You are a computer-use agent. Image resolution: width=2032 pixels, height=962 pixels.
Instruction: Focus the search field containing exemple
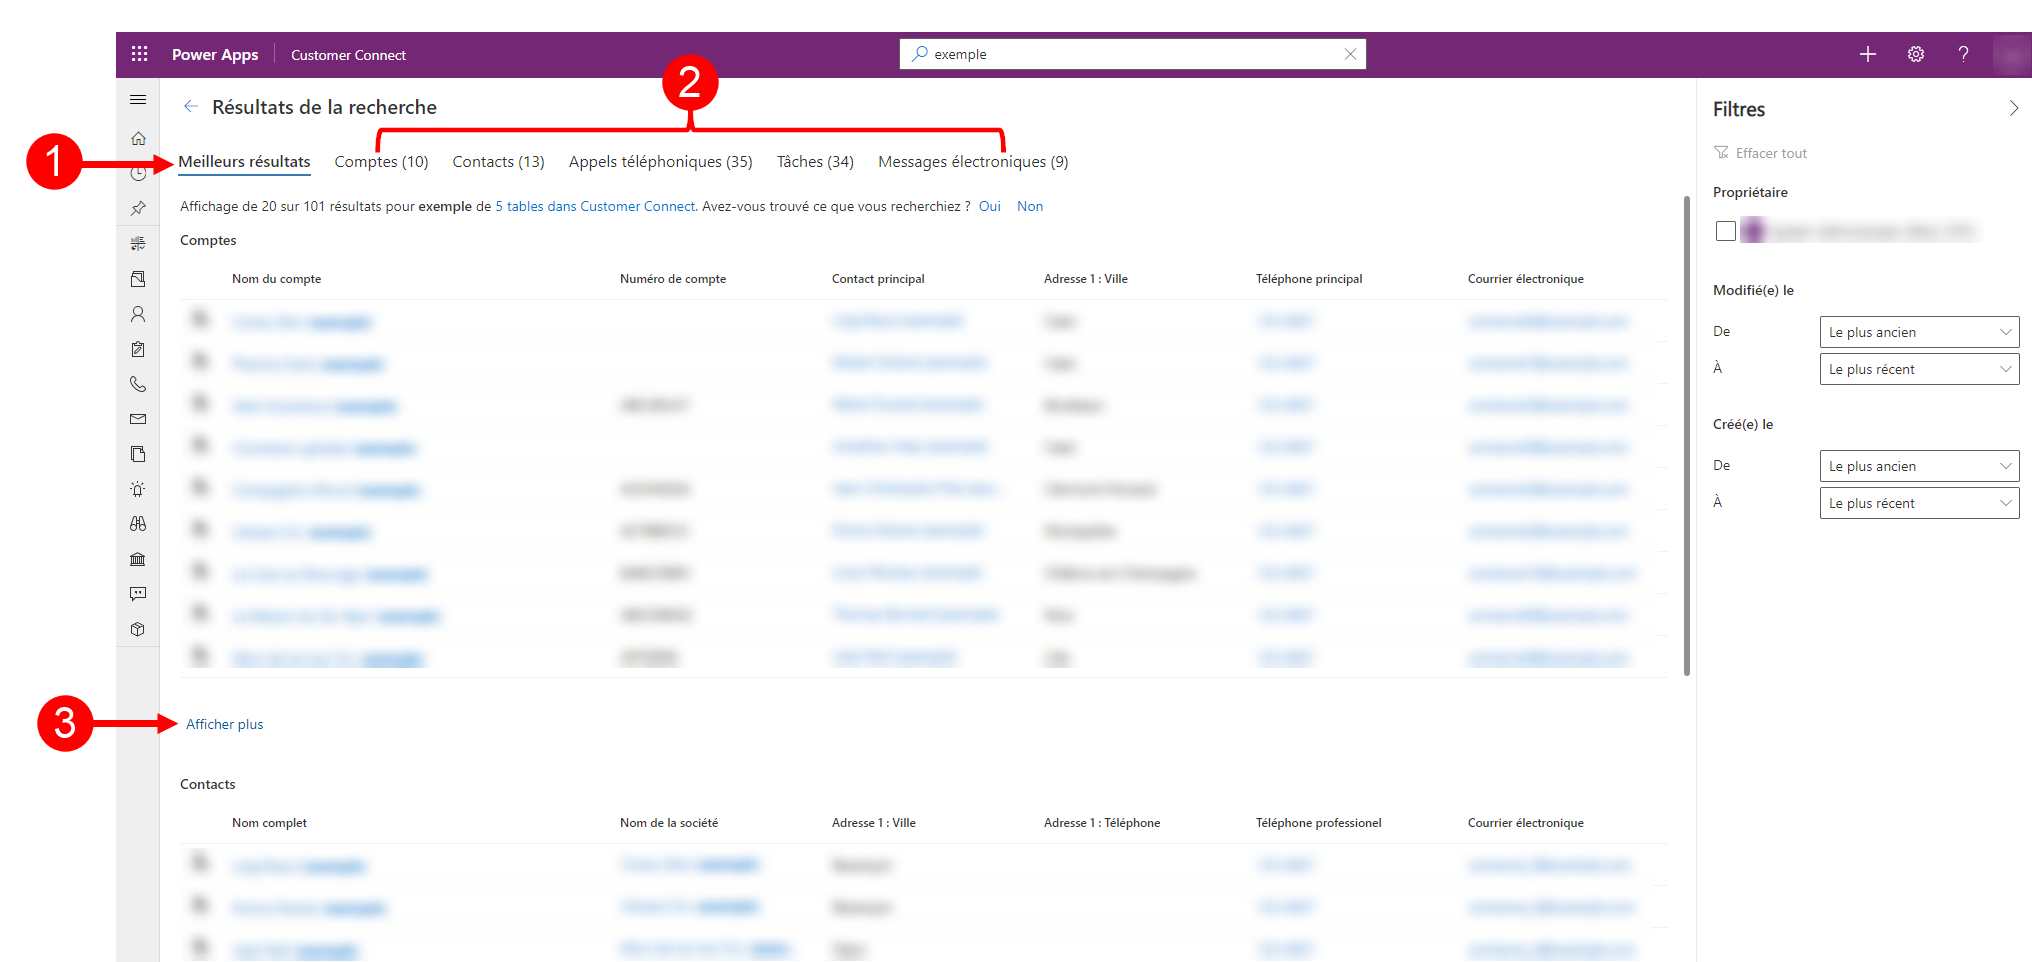[1133, 54]
